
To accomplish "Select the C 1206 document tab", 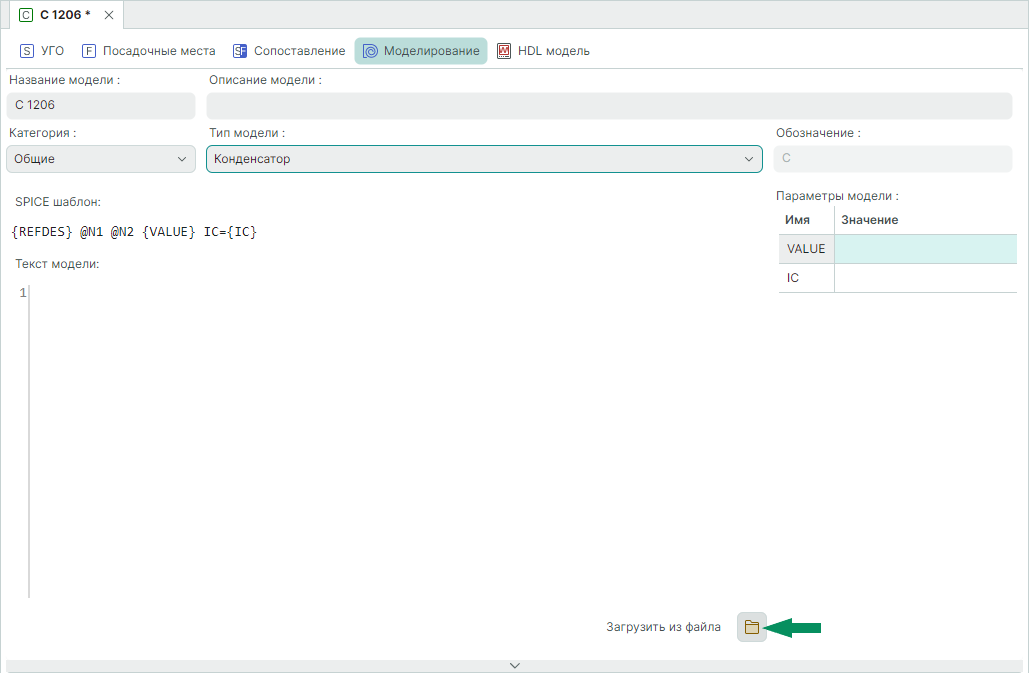I will 66,14.
